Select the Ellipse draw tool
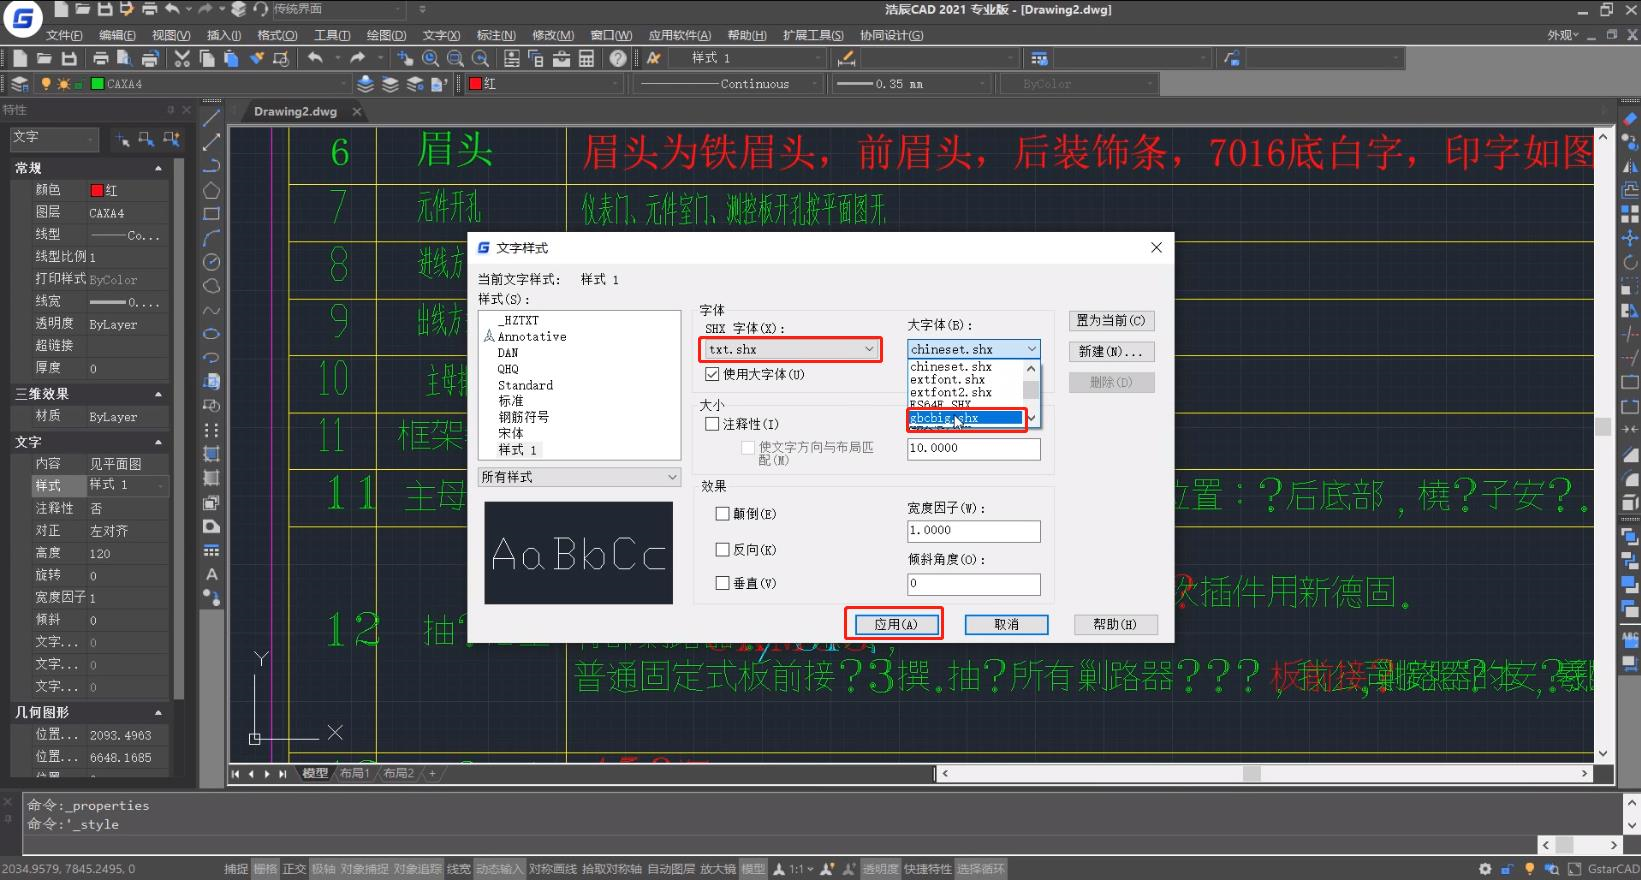This screenshot has width=1641, height=880. [x=211, y=334]
